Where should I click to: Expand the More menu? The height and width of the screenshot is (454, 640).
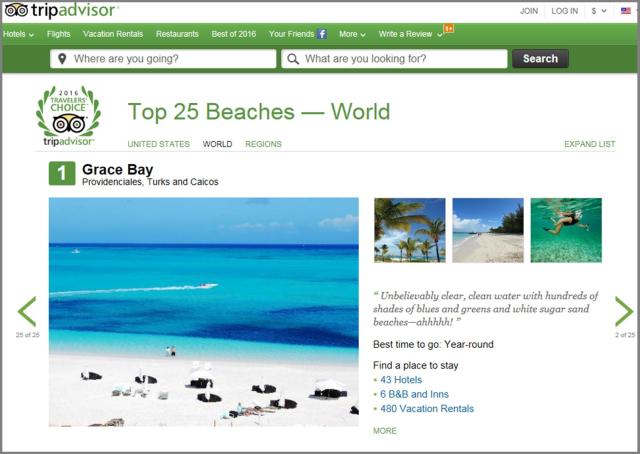[352, 34]
